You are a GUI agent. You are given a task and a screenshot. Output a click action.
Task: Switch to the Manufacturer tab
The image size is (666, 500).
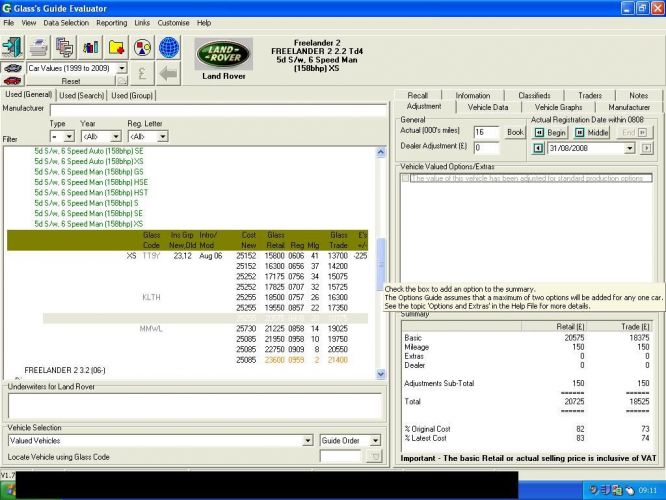tap(629, 107)
